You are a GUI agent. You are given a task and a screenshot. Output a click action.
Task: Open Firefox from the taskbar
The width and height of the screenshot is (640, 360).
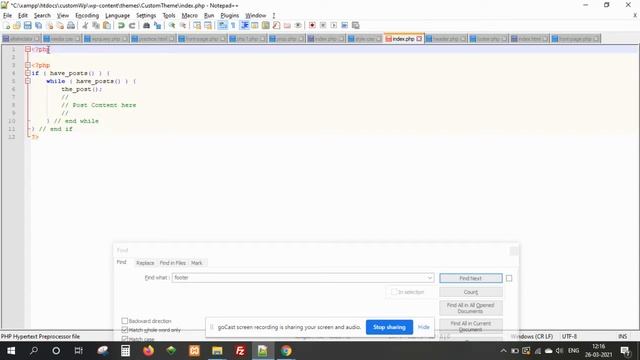pyautogui.click(x=148, y=351)
